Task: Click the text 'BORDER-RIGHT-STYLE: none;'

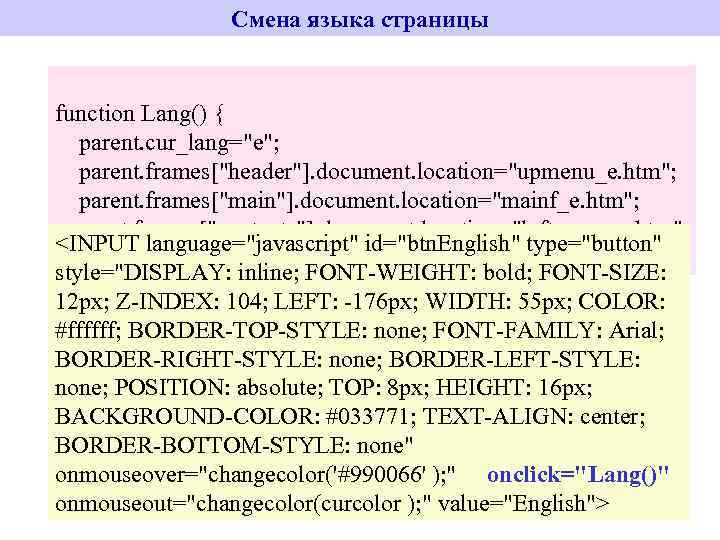Action: tap(219, 359)
